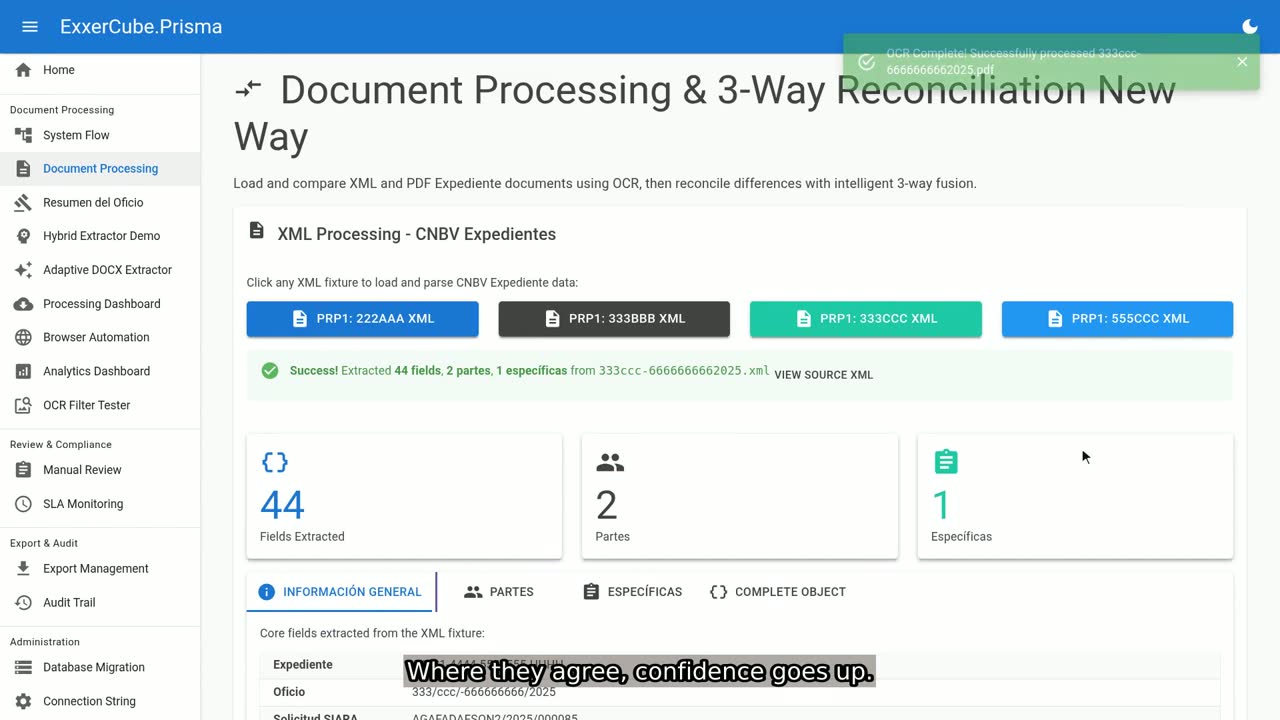Go to Home in sidebar
The width and height of the screenshot is (1280, 720).
(100, 70)
